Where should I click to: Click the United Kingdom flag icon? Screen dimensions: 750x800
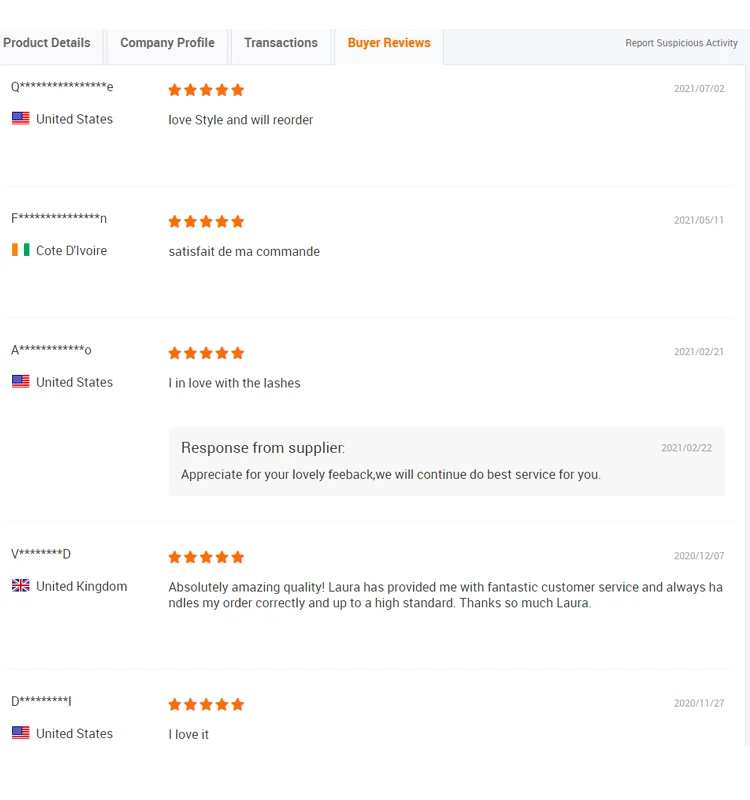click(x=20, y=586)
